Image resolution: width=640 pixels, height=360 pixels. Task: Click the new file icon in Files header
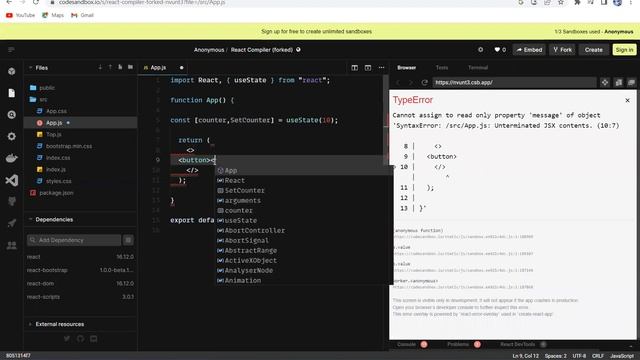[120, 67]
